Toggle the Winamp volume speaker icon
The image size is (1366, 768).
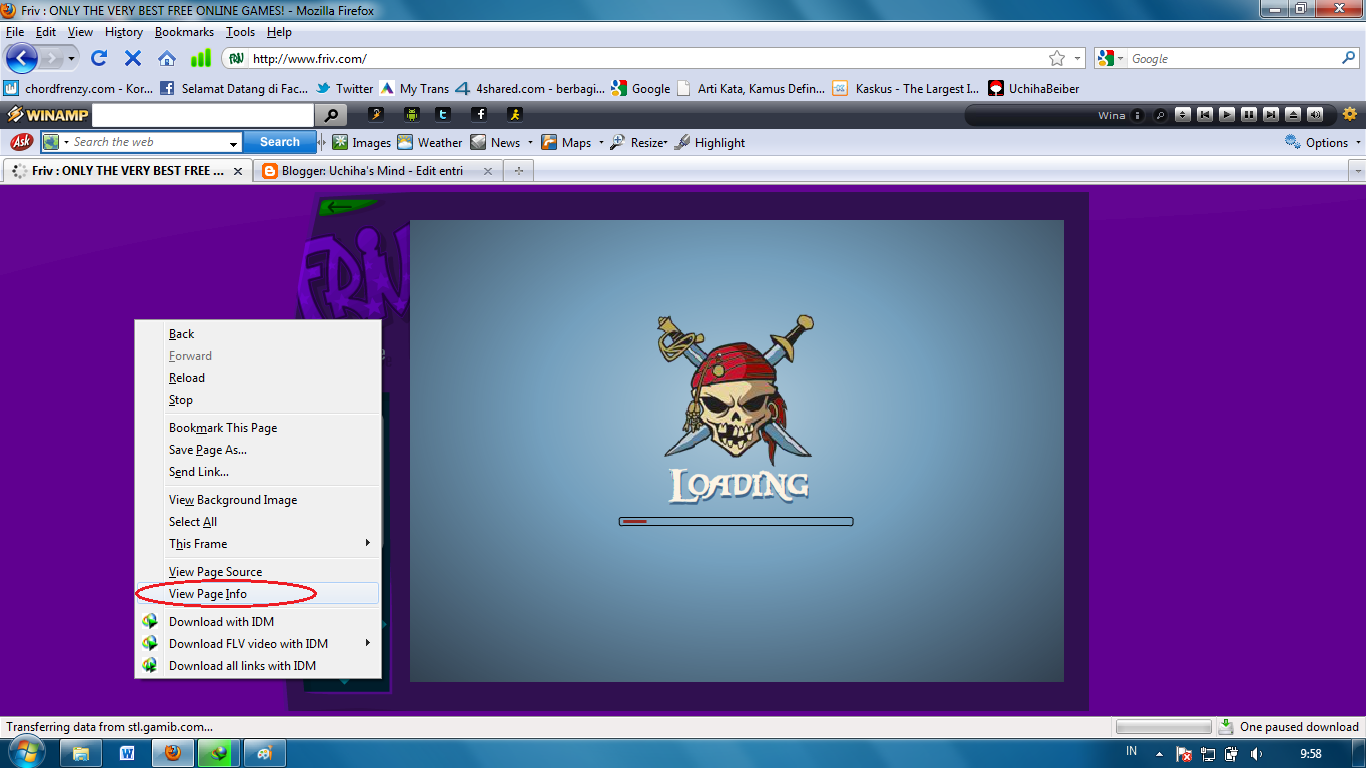[x=1315, y=115]
